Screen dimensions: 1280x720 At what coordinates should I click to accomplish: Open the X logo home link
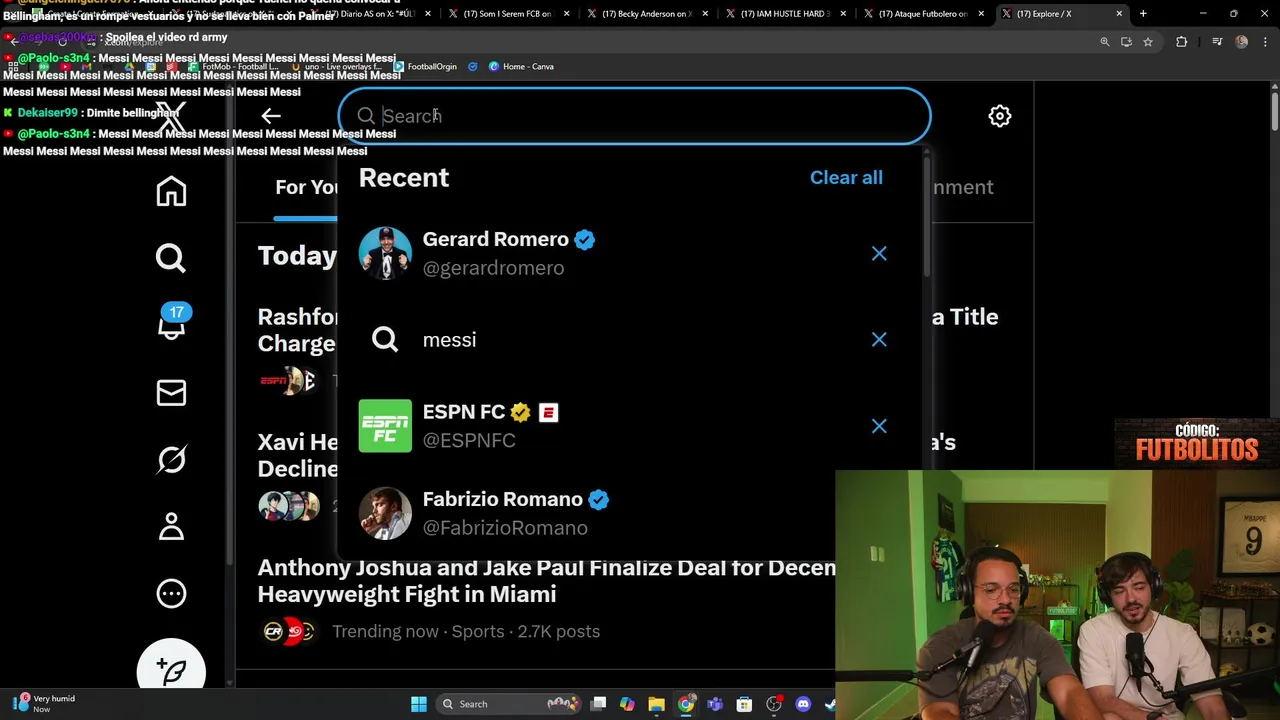(171, 117)
